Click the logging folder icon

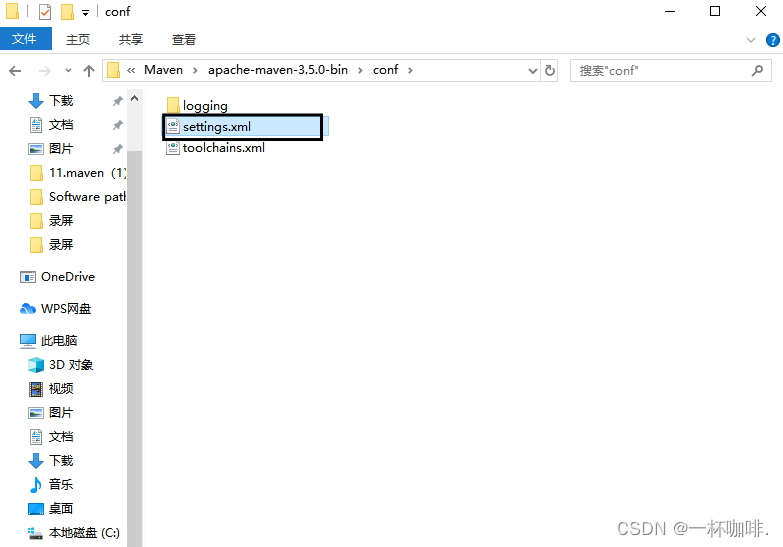pos(173,105)
